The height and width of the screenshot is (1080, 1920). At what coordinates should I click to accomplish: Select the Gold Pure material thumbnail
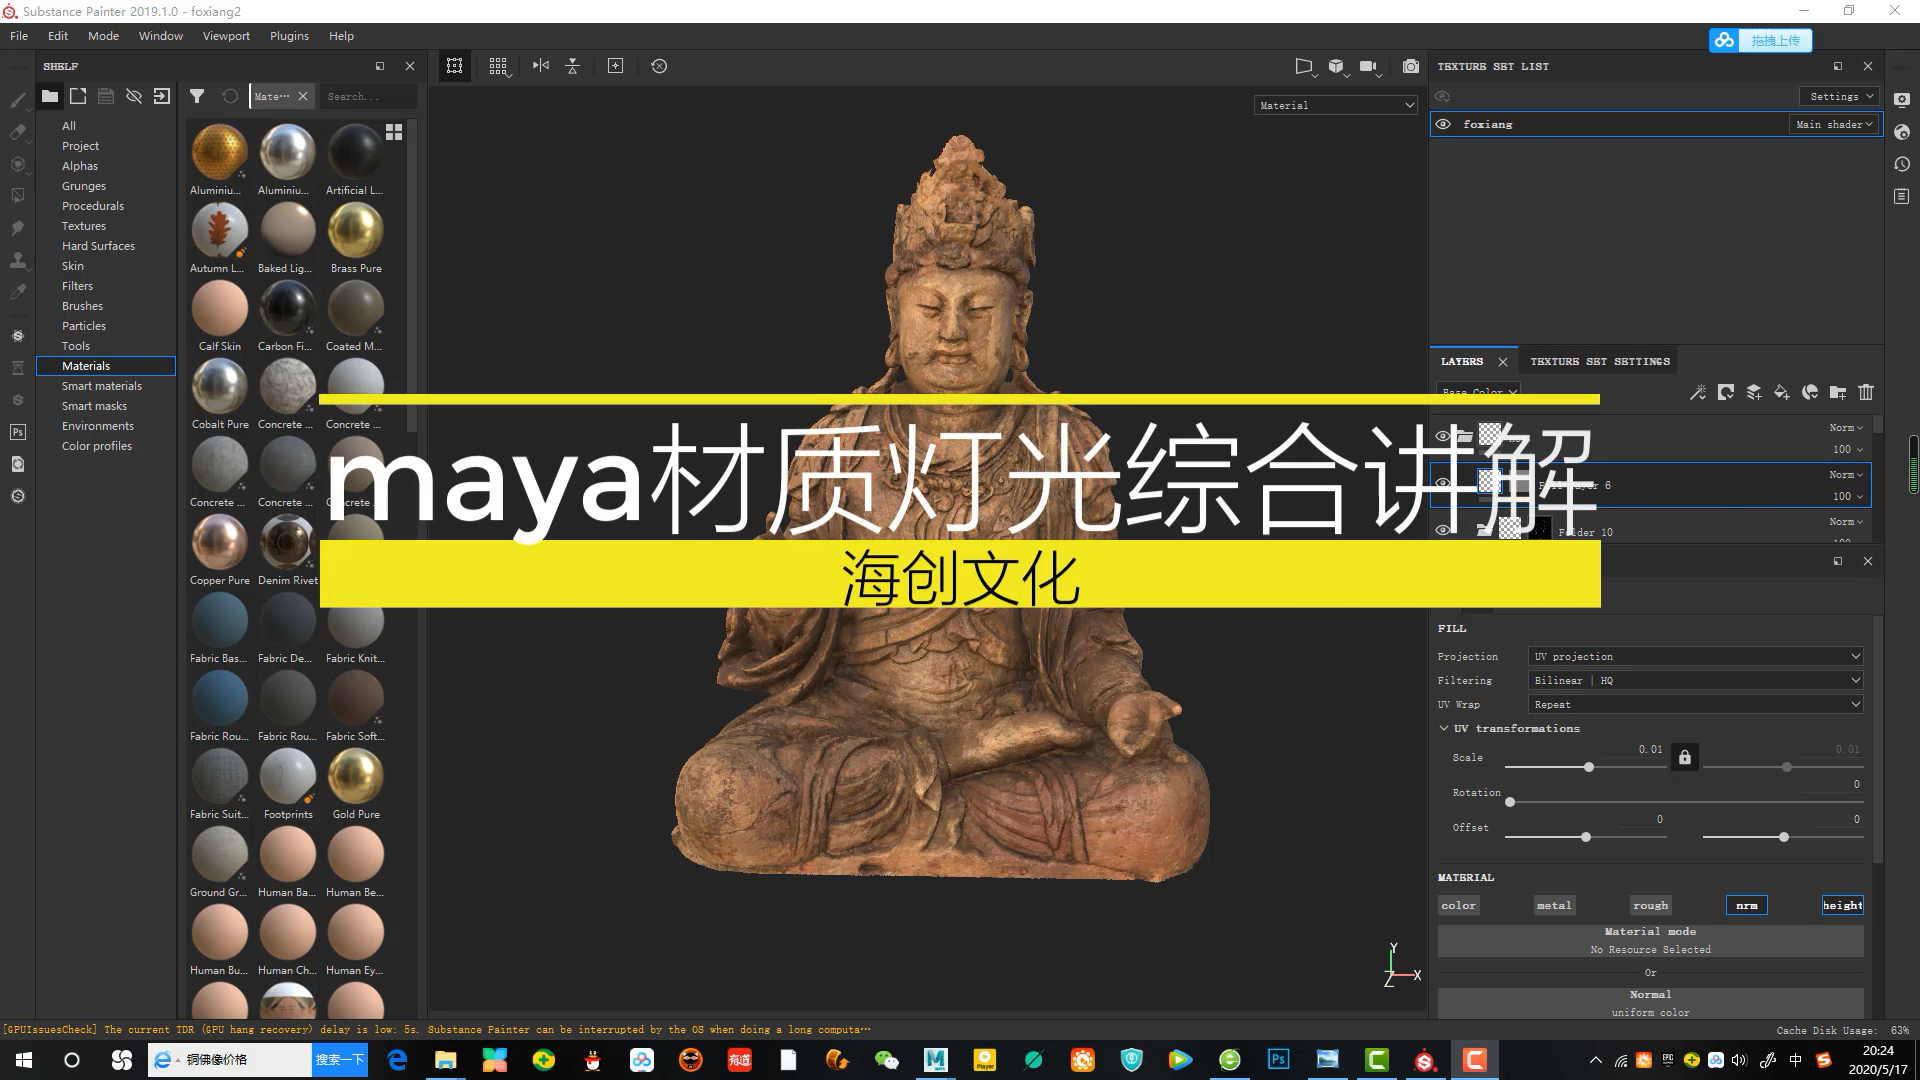coord(355,778)
